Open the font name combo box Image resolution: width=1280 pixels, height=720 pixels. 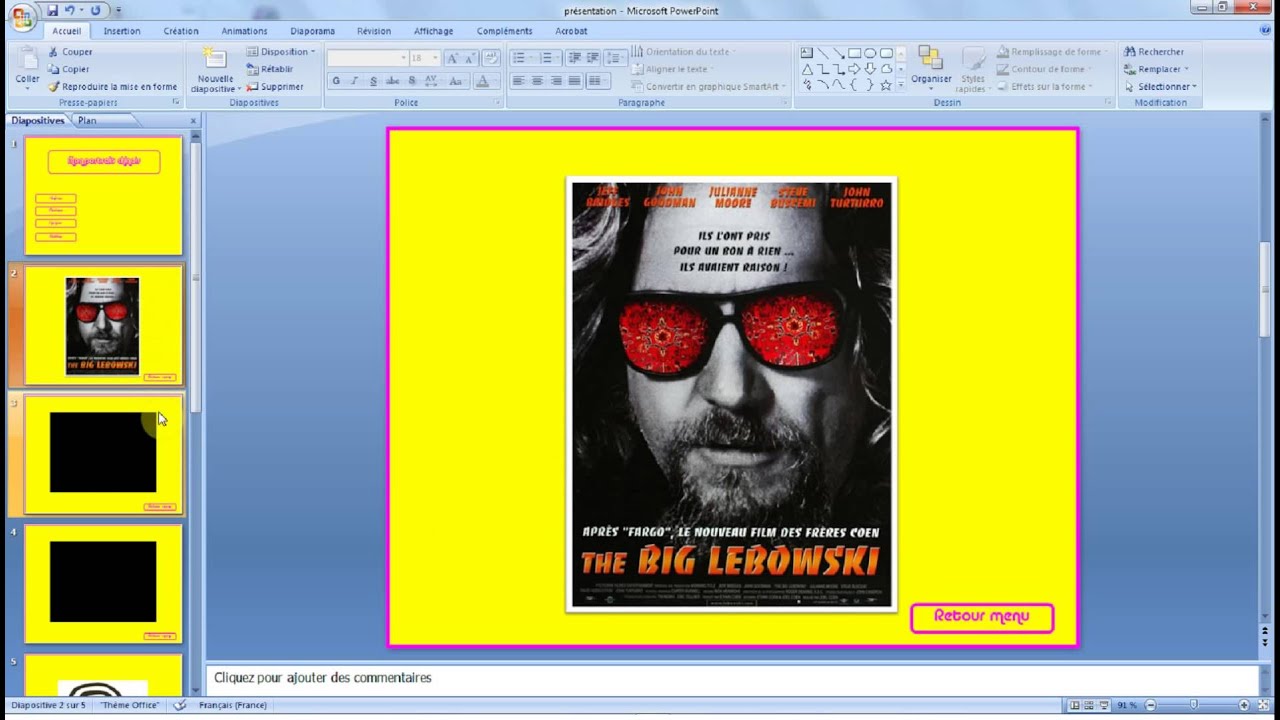click(x=367, y=58)
